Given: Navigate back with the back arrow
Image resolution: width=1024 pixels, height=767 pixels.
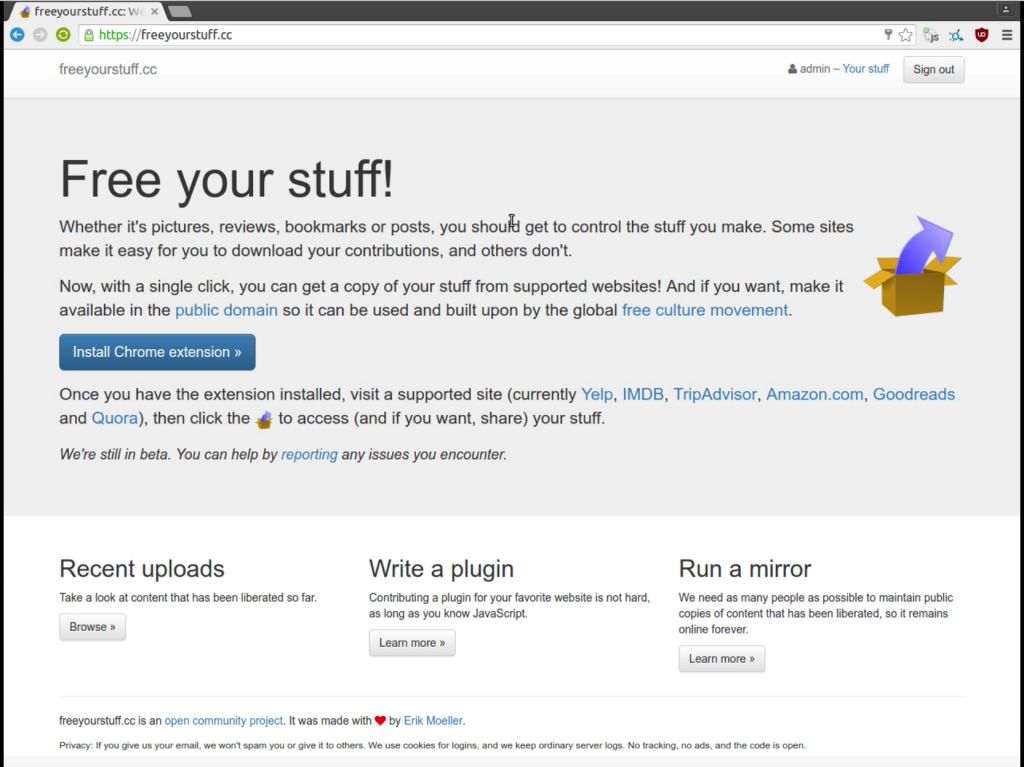Looking at the screenshot, I should click(16, 34).
